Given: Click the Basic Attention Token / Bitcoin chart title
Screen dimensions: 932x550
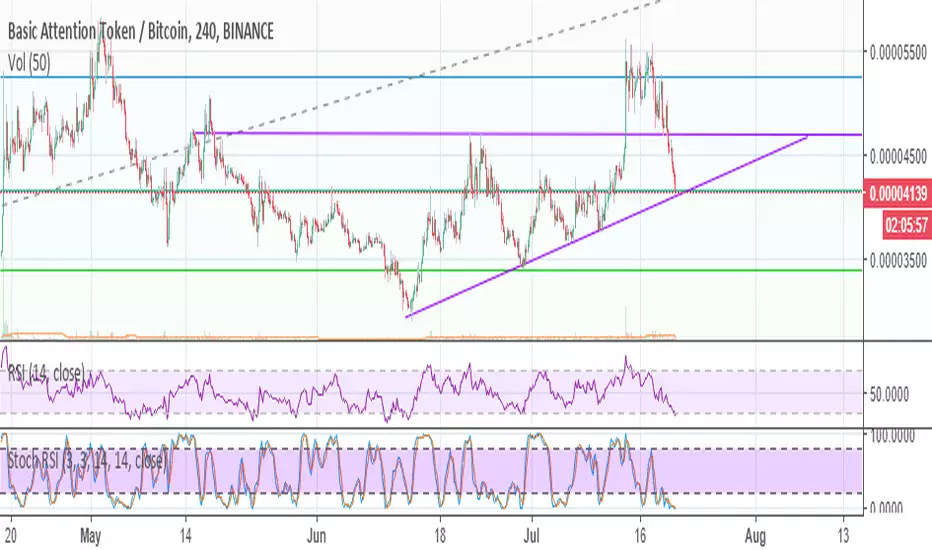Looking at the screenshot, I should coord(140,31).
